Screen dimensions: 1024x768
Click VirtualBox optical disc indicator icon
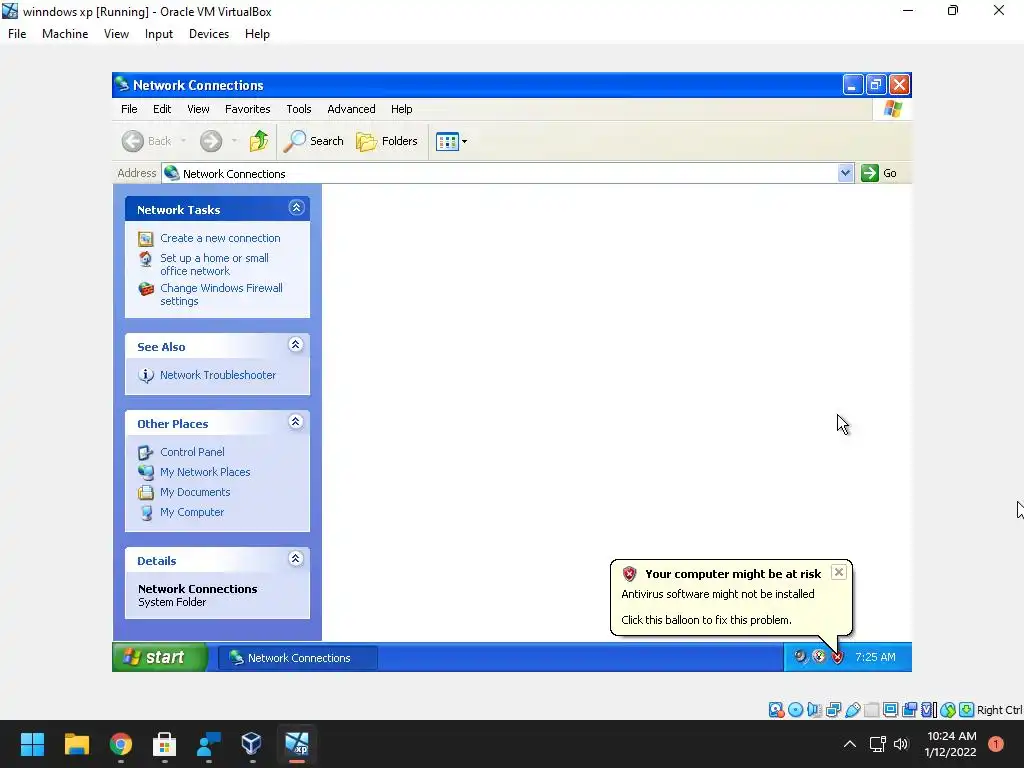[795, 710]
